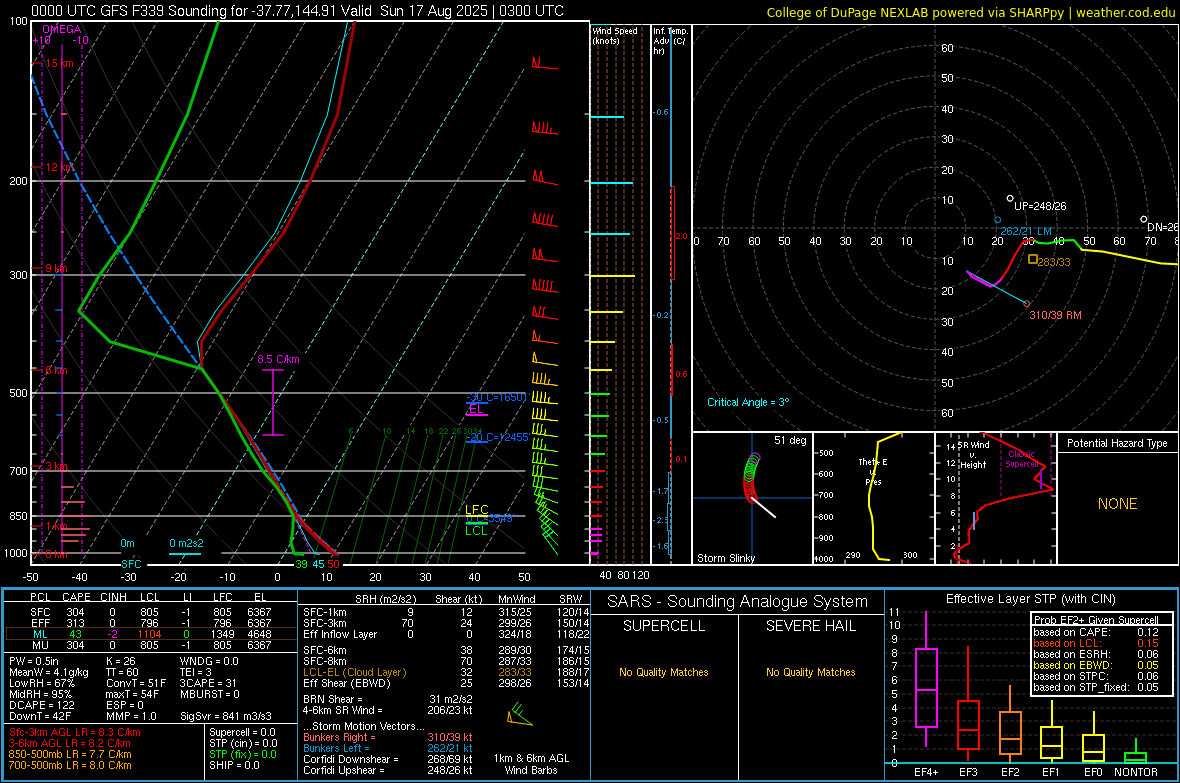Click the Critical Angle = 3° text
Image resolution: width=1180 pixels, height=783 pixels.
click(748, 402)
